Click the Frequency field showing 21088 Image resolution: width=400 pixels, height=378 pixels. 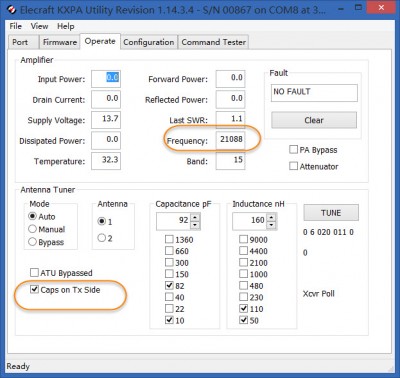pos(230,140)
